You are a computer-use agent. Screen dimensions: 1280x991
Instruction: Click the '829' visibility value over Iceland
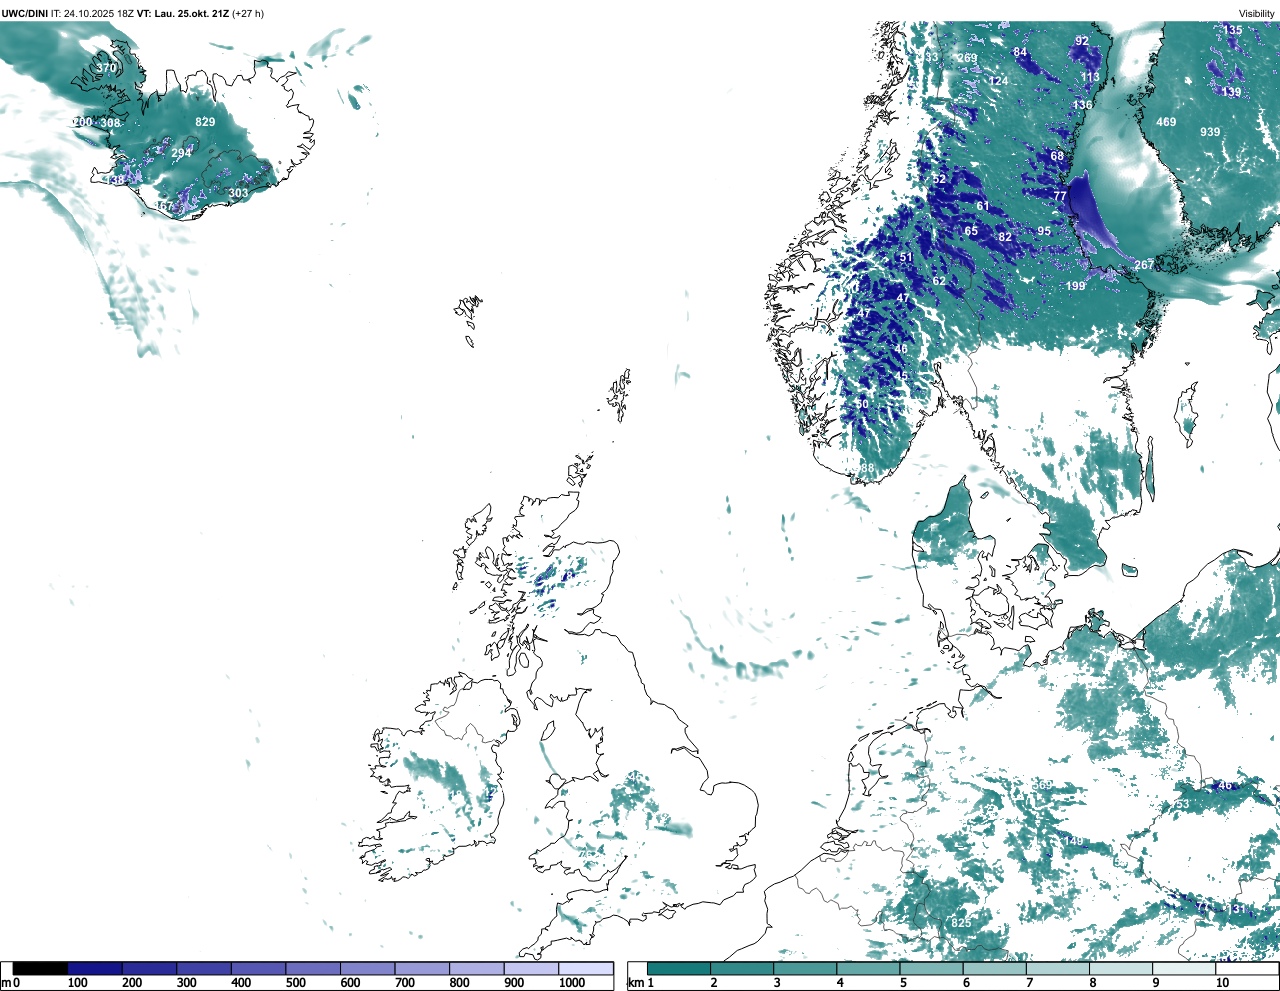tap(205, 122)
